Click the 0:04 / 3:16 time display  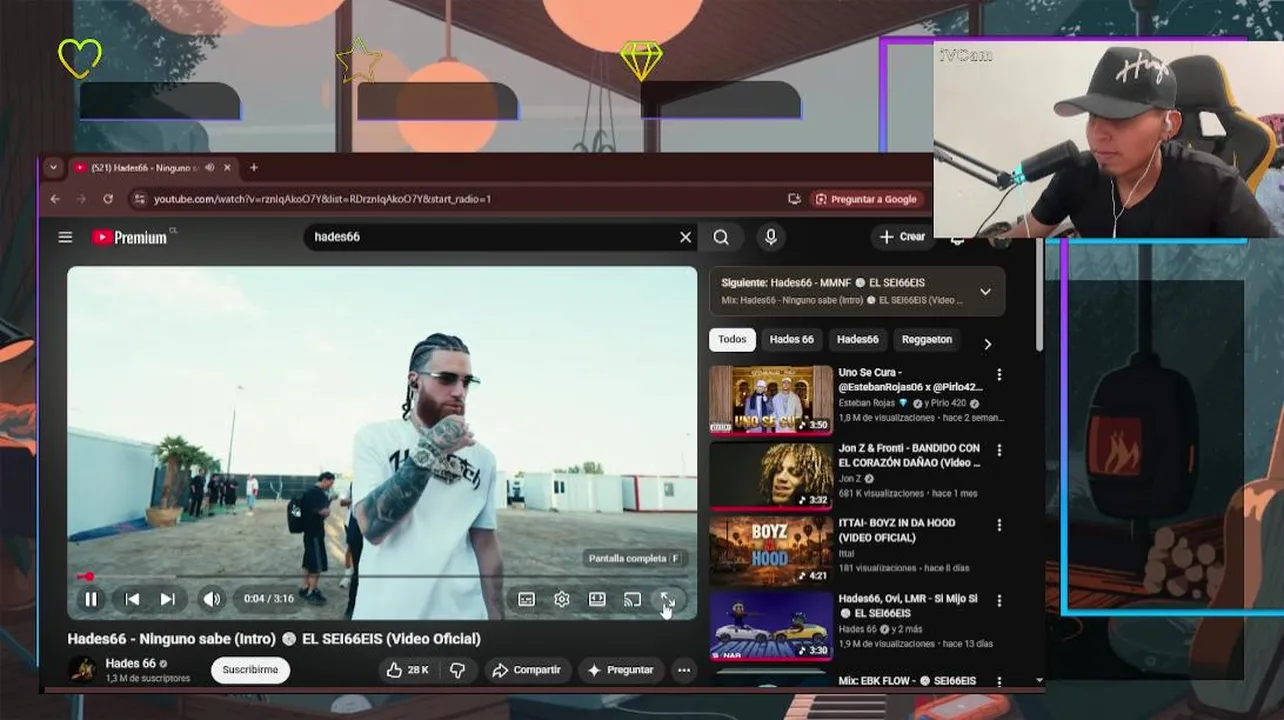tap(269, 599)
